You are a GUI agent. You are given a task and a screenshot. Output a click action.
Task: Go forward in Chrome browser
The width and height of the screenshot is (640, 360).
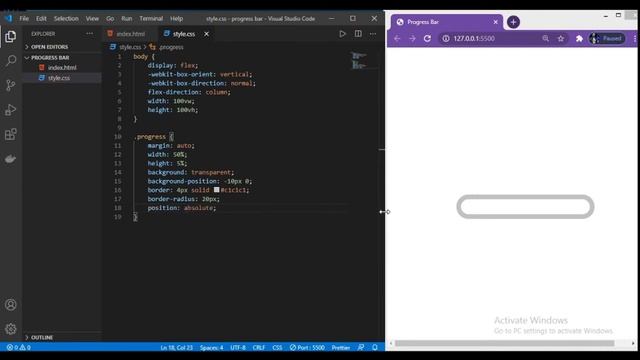pyautogui.click(x=412, y=38)
